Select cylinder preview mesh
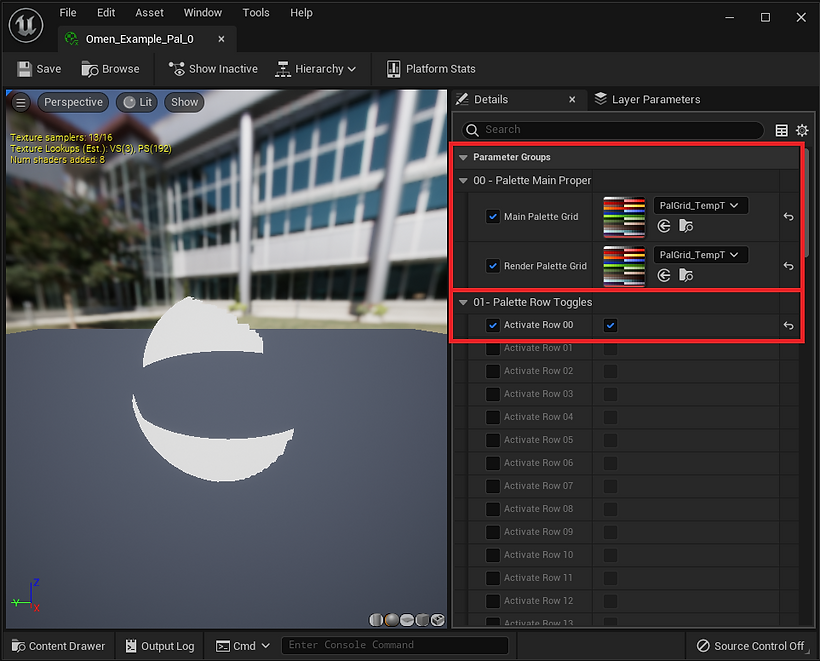 tap(376, 620)
